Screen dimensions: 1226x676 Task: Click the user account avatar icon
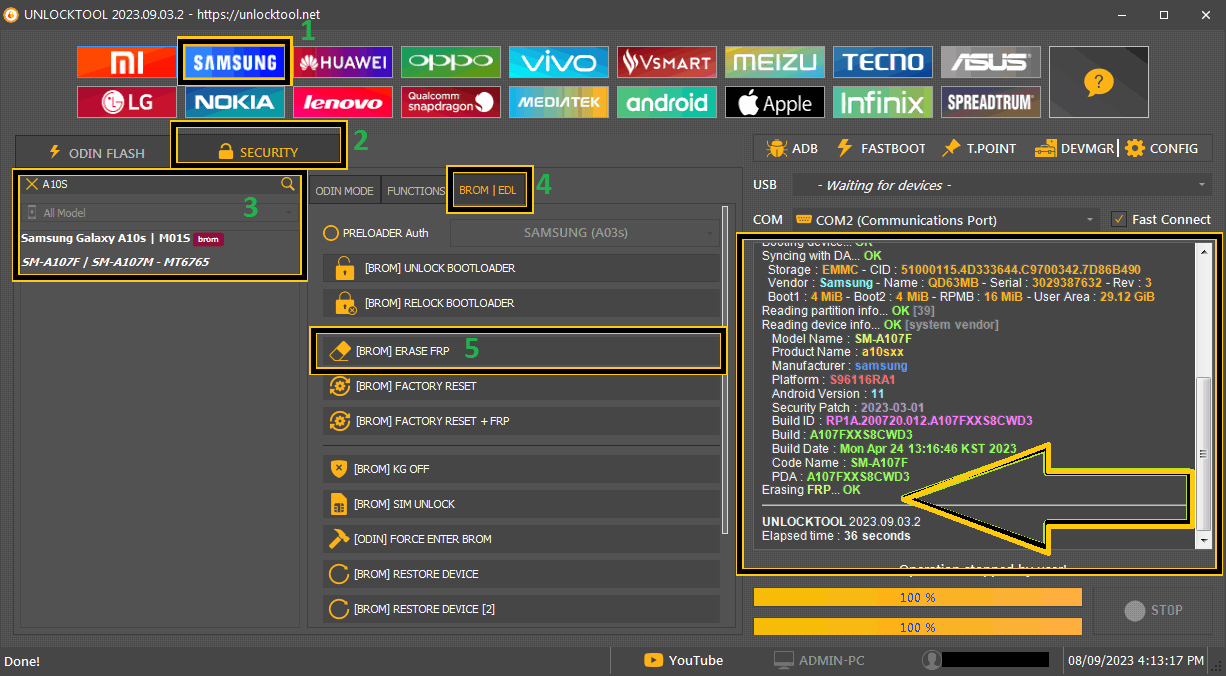932,660
